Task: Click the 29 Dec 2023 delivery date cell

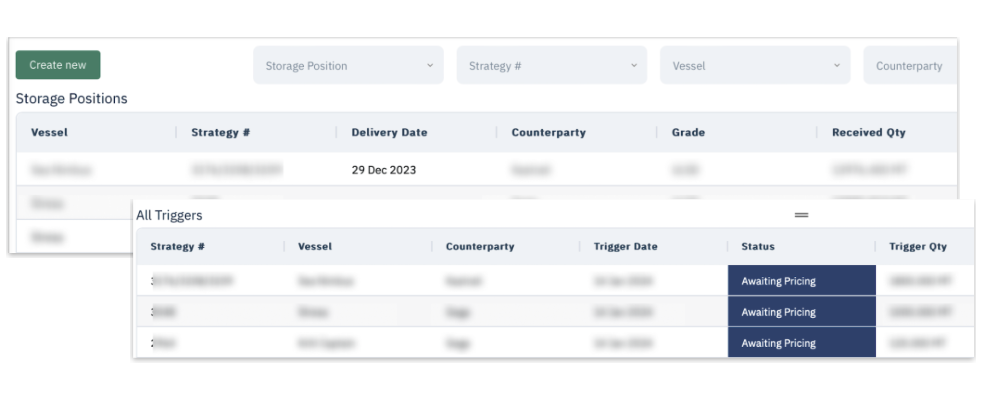Action: [384, 170]
